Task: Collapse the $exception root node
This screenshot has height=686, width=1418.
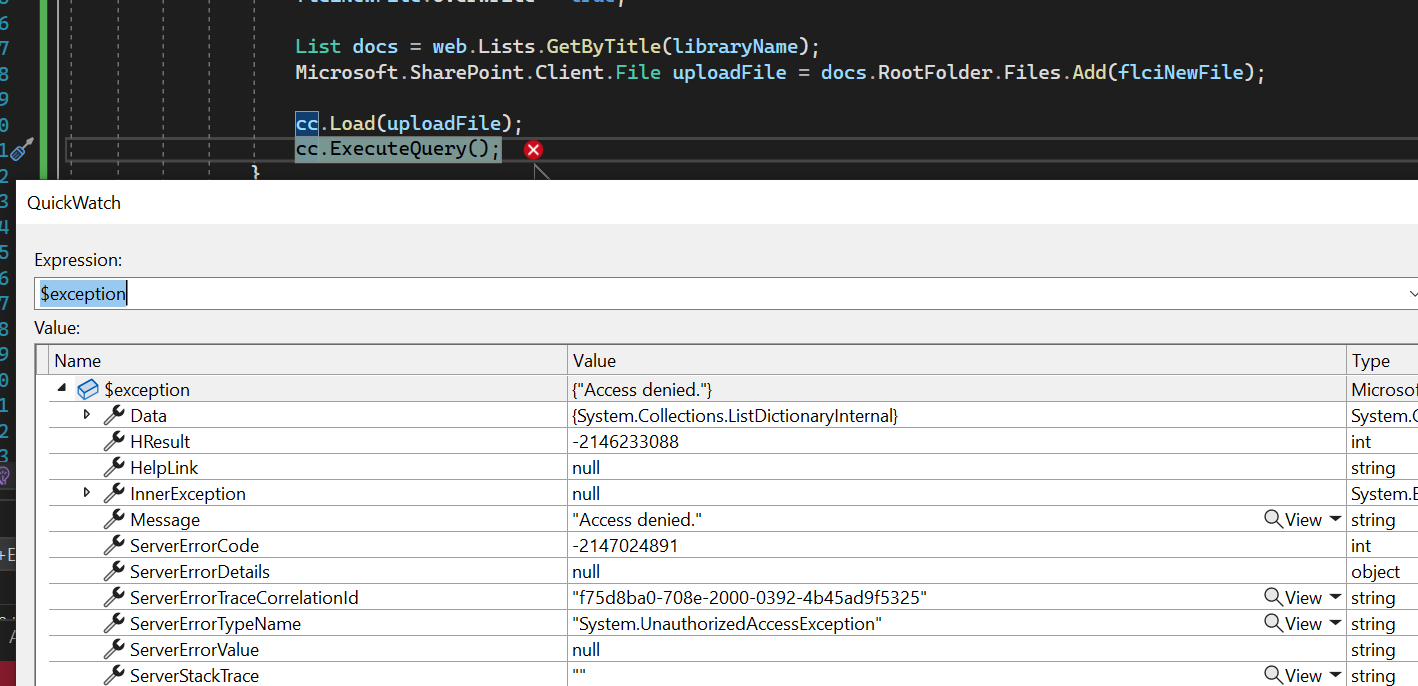Action: click(63, 388)
